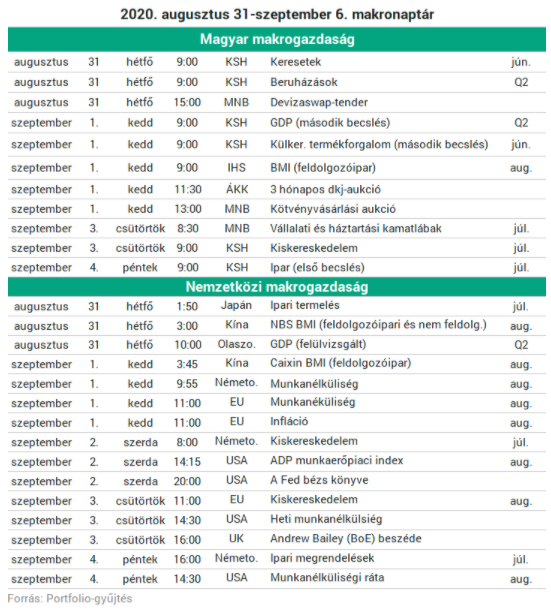Screen dimensions: 551x612
Task: Click 'Kiskereskedelem' in the Németo. szerda row
Action: pos(313,441)
